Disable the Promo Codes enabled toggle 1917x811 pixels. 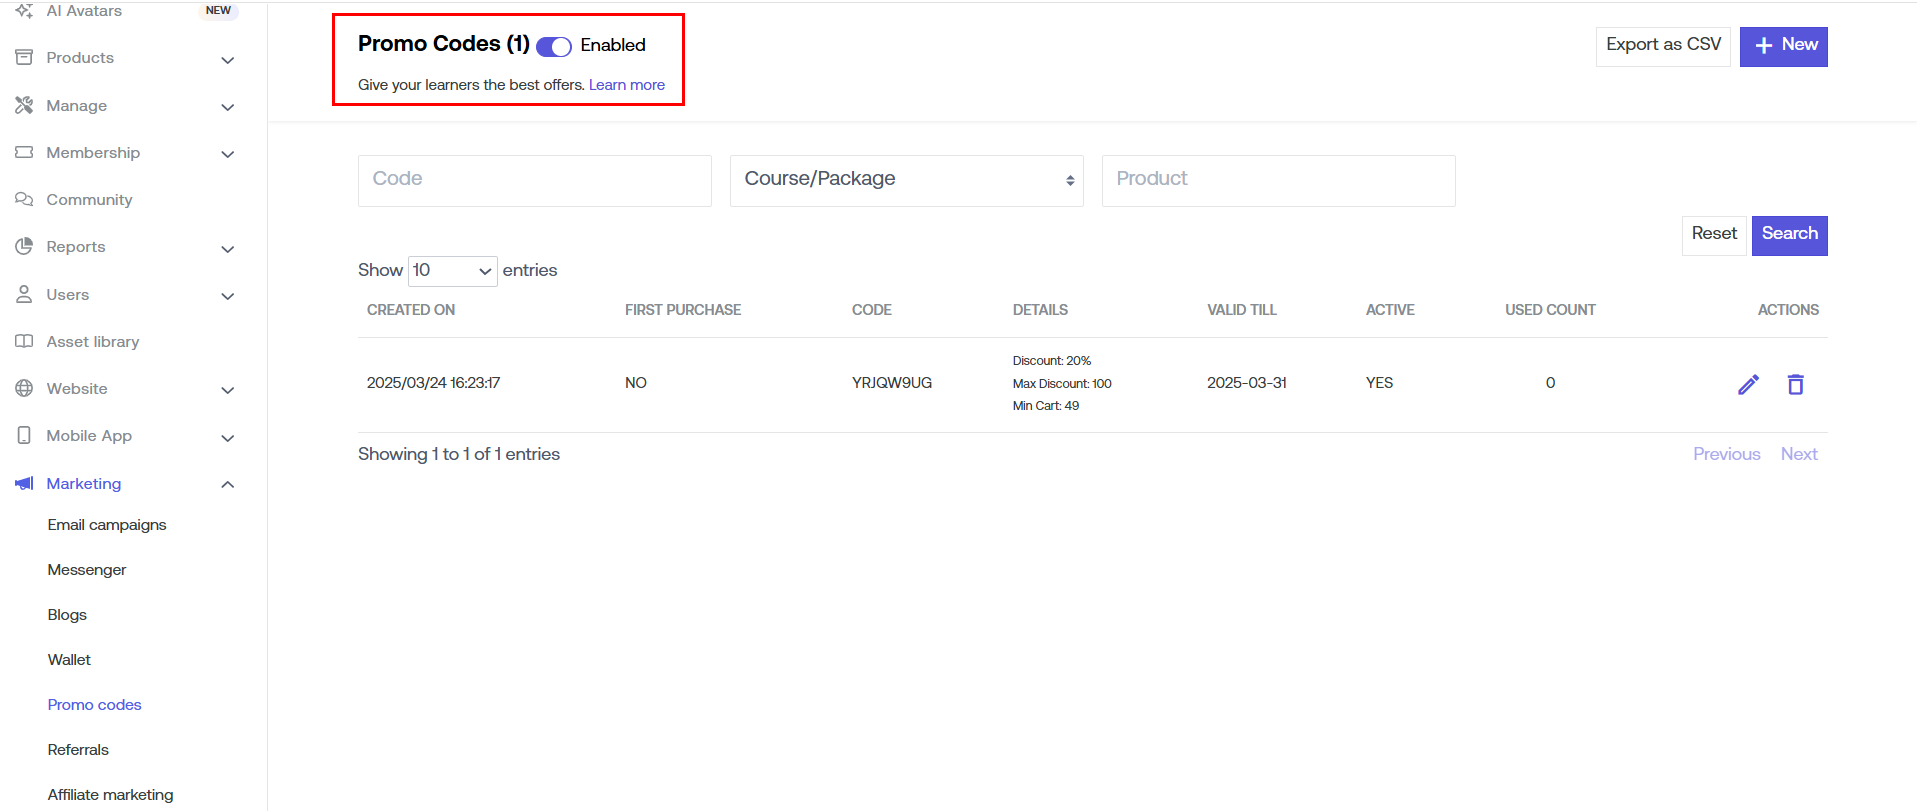[x=554, y=46]
